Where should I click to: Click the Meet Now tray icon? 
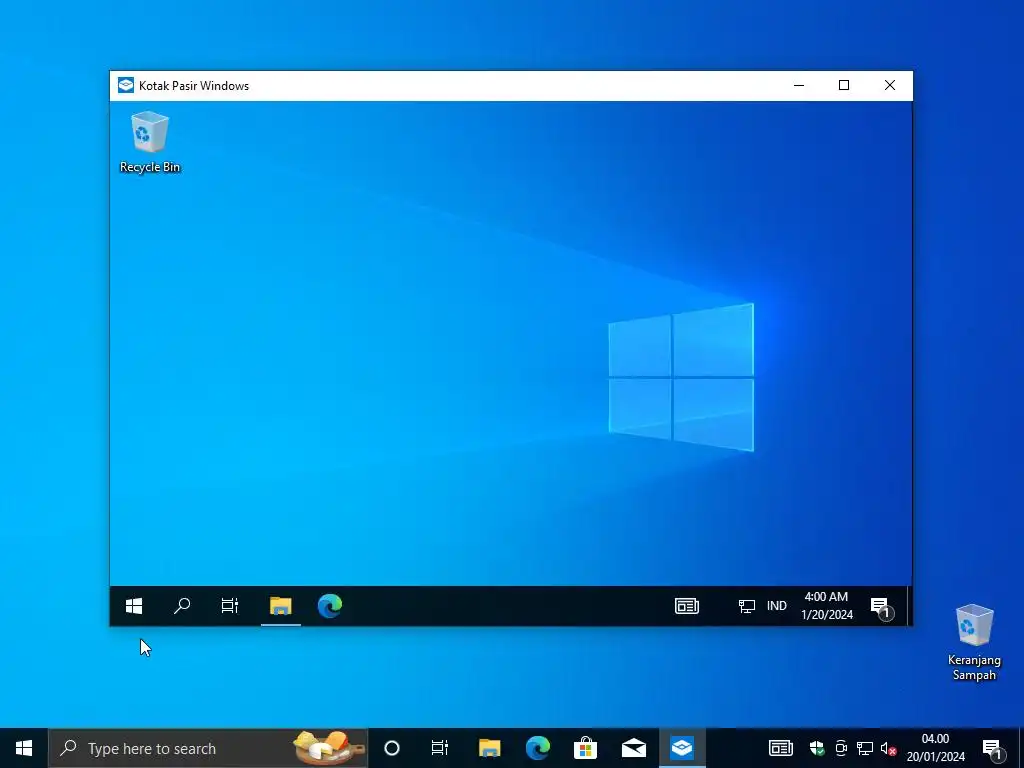pyautogui.click(x=841, y=748)
